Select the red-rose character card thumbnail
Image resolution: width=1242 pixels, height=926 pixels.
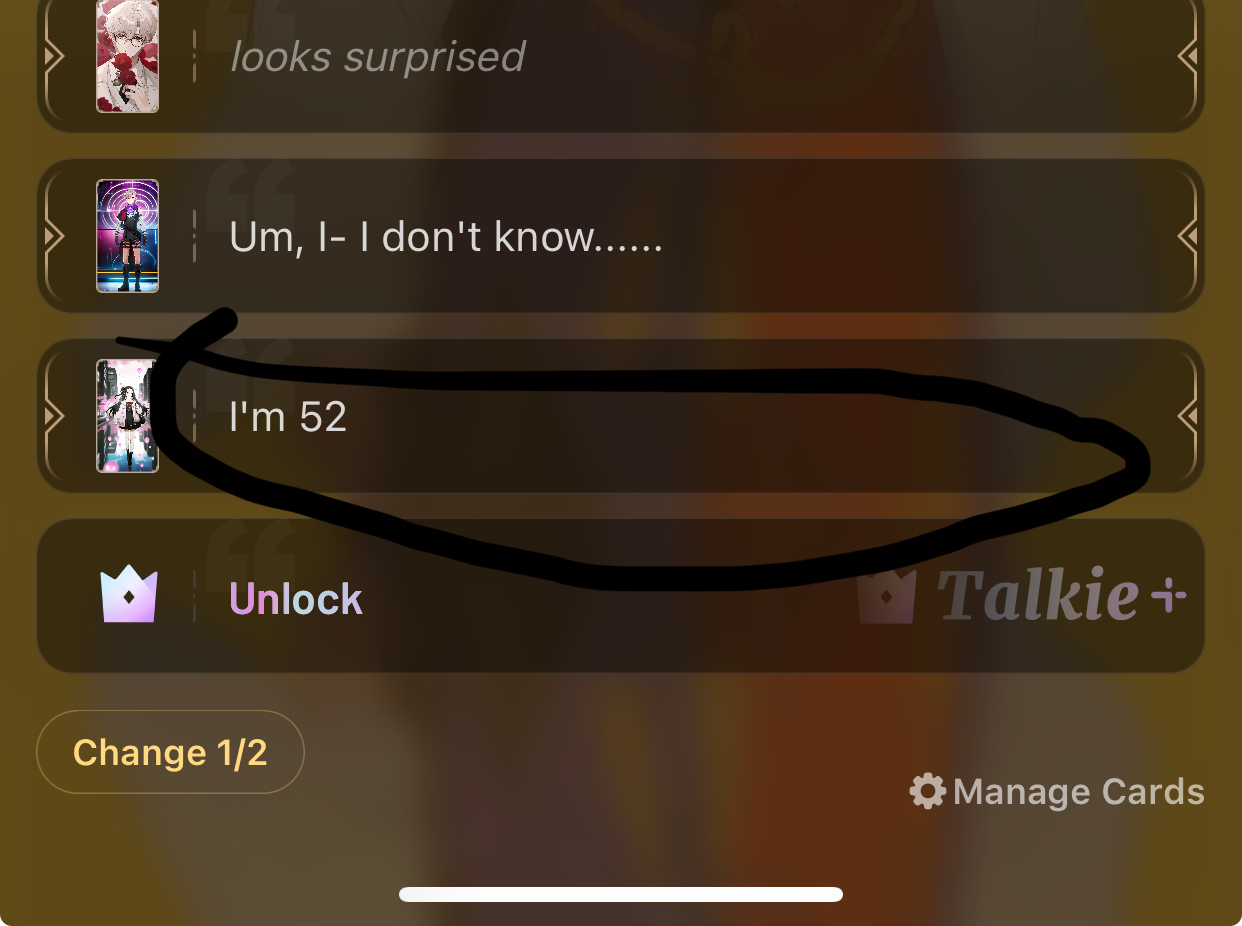[127, 56]
